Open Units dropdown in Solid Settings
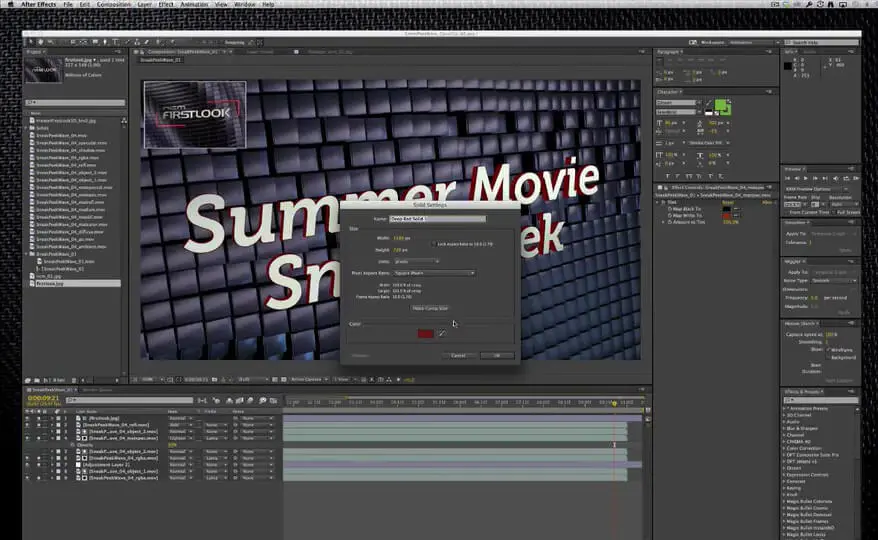This screenshot has height=540, width=878. point(417,262)
